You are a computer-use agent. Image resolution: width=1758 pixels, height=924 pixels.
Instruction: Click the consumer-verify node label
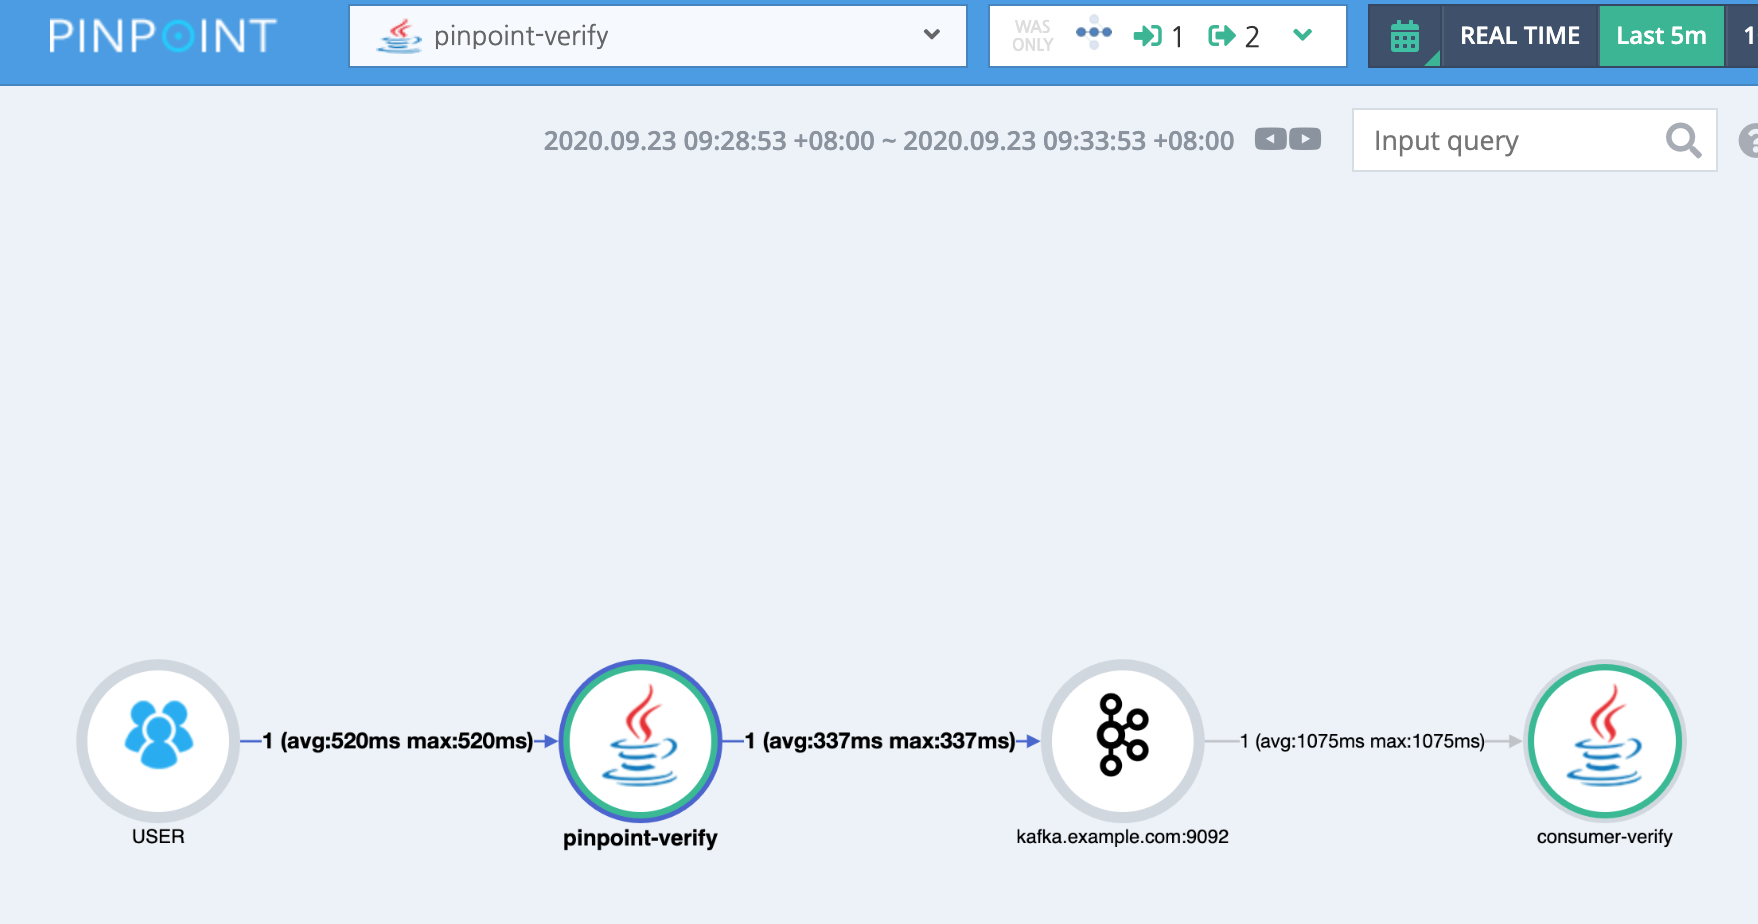[x=1604, y=837]
